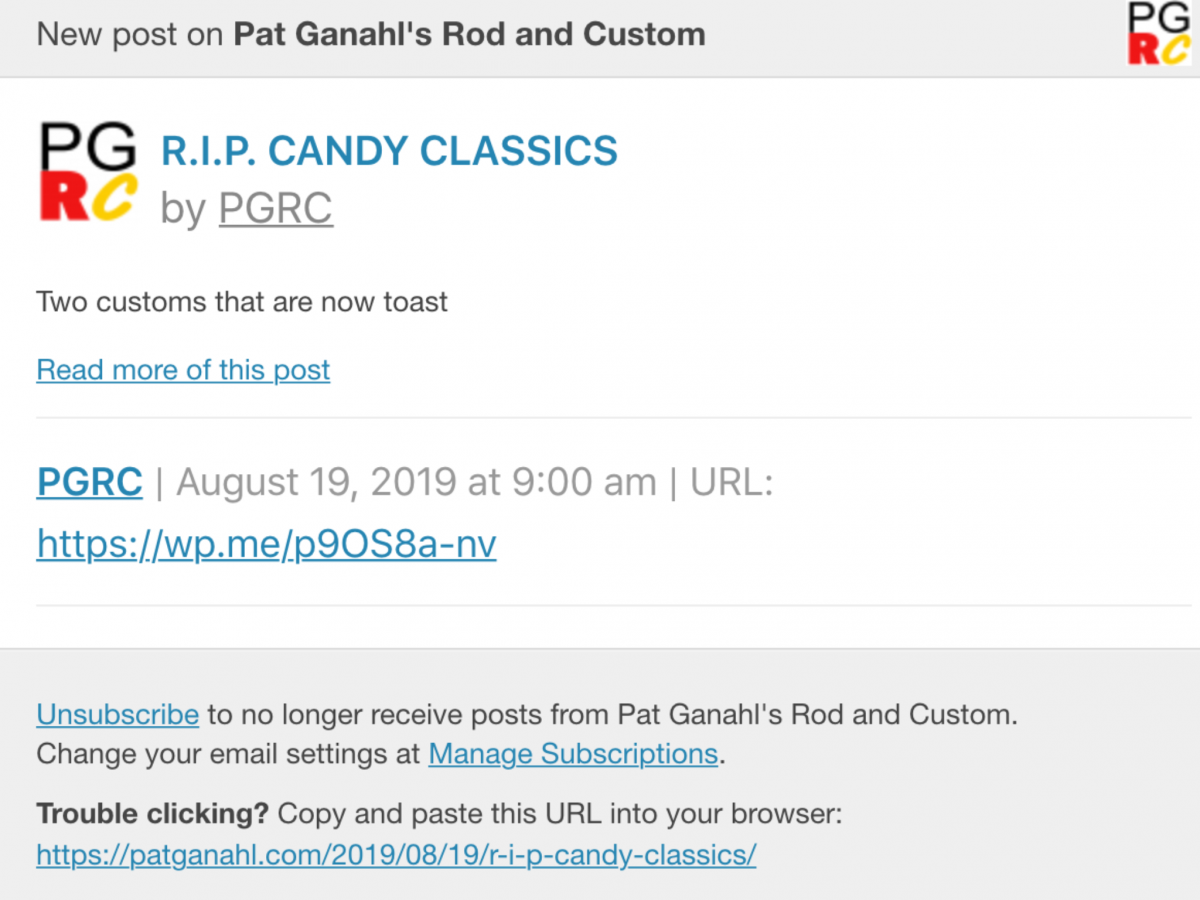This screenshot has width=1200, height=900.
Task: Click the 'New post on' header text
Action: (131, 34)
